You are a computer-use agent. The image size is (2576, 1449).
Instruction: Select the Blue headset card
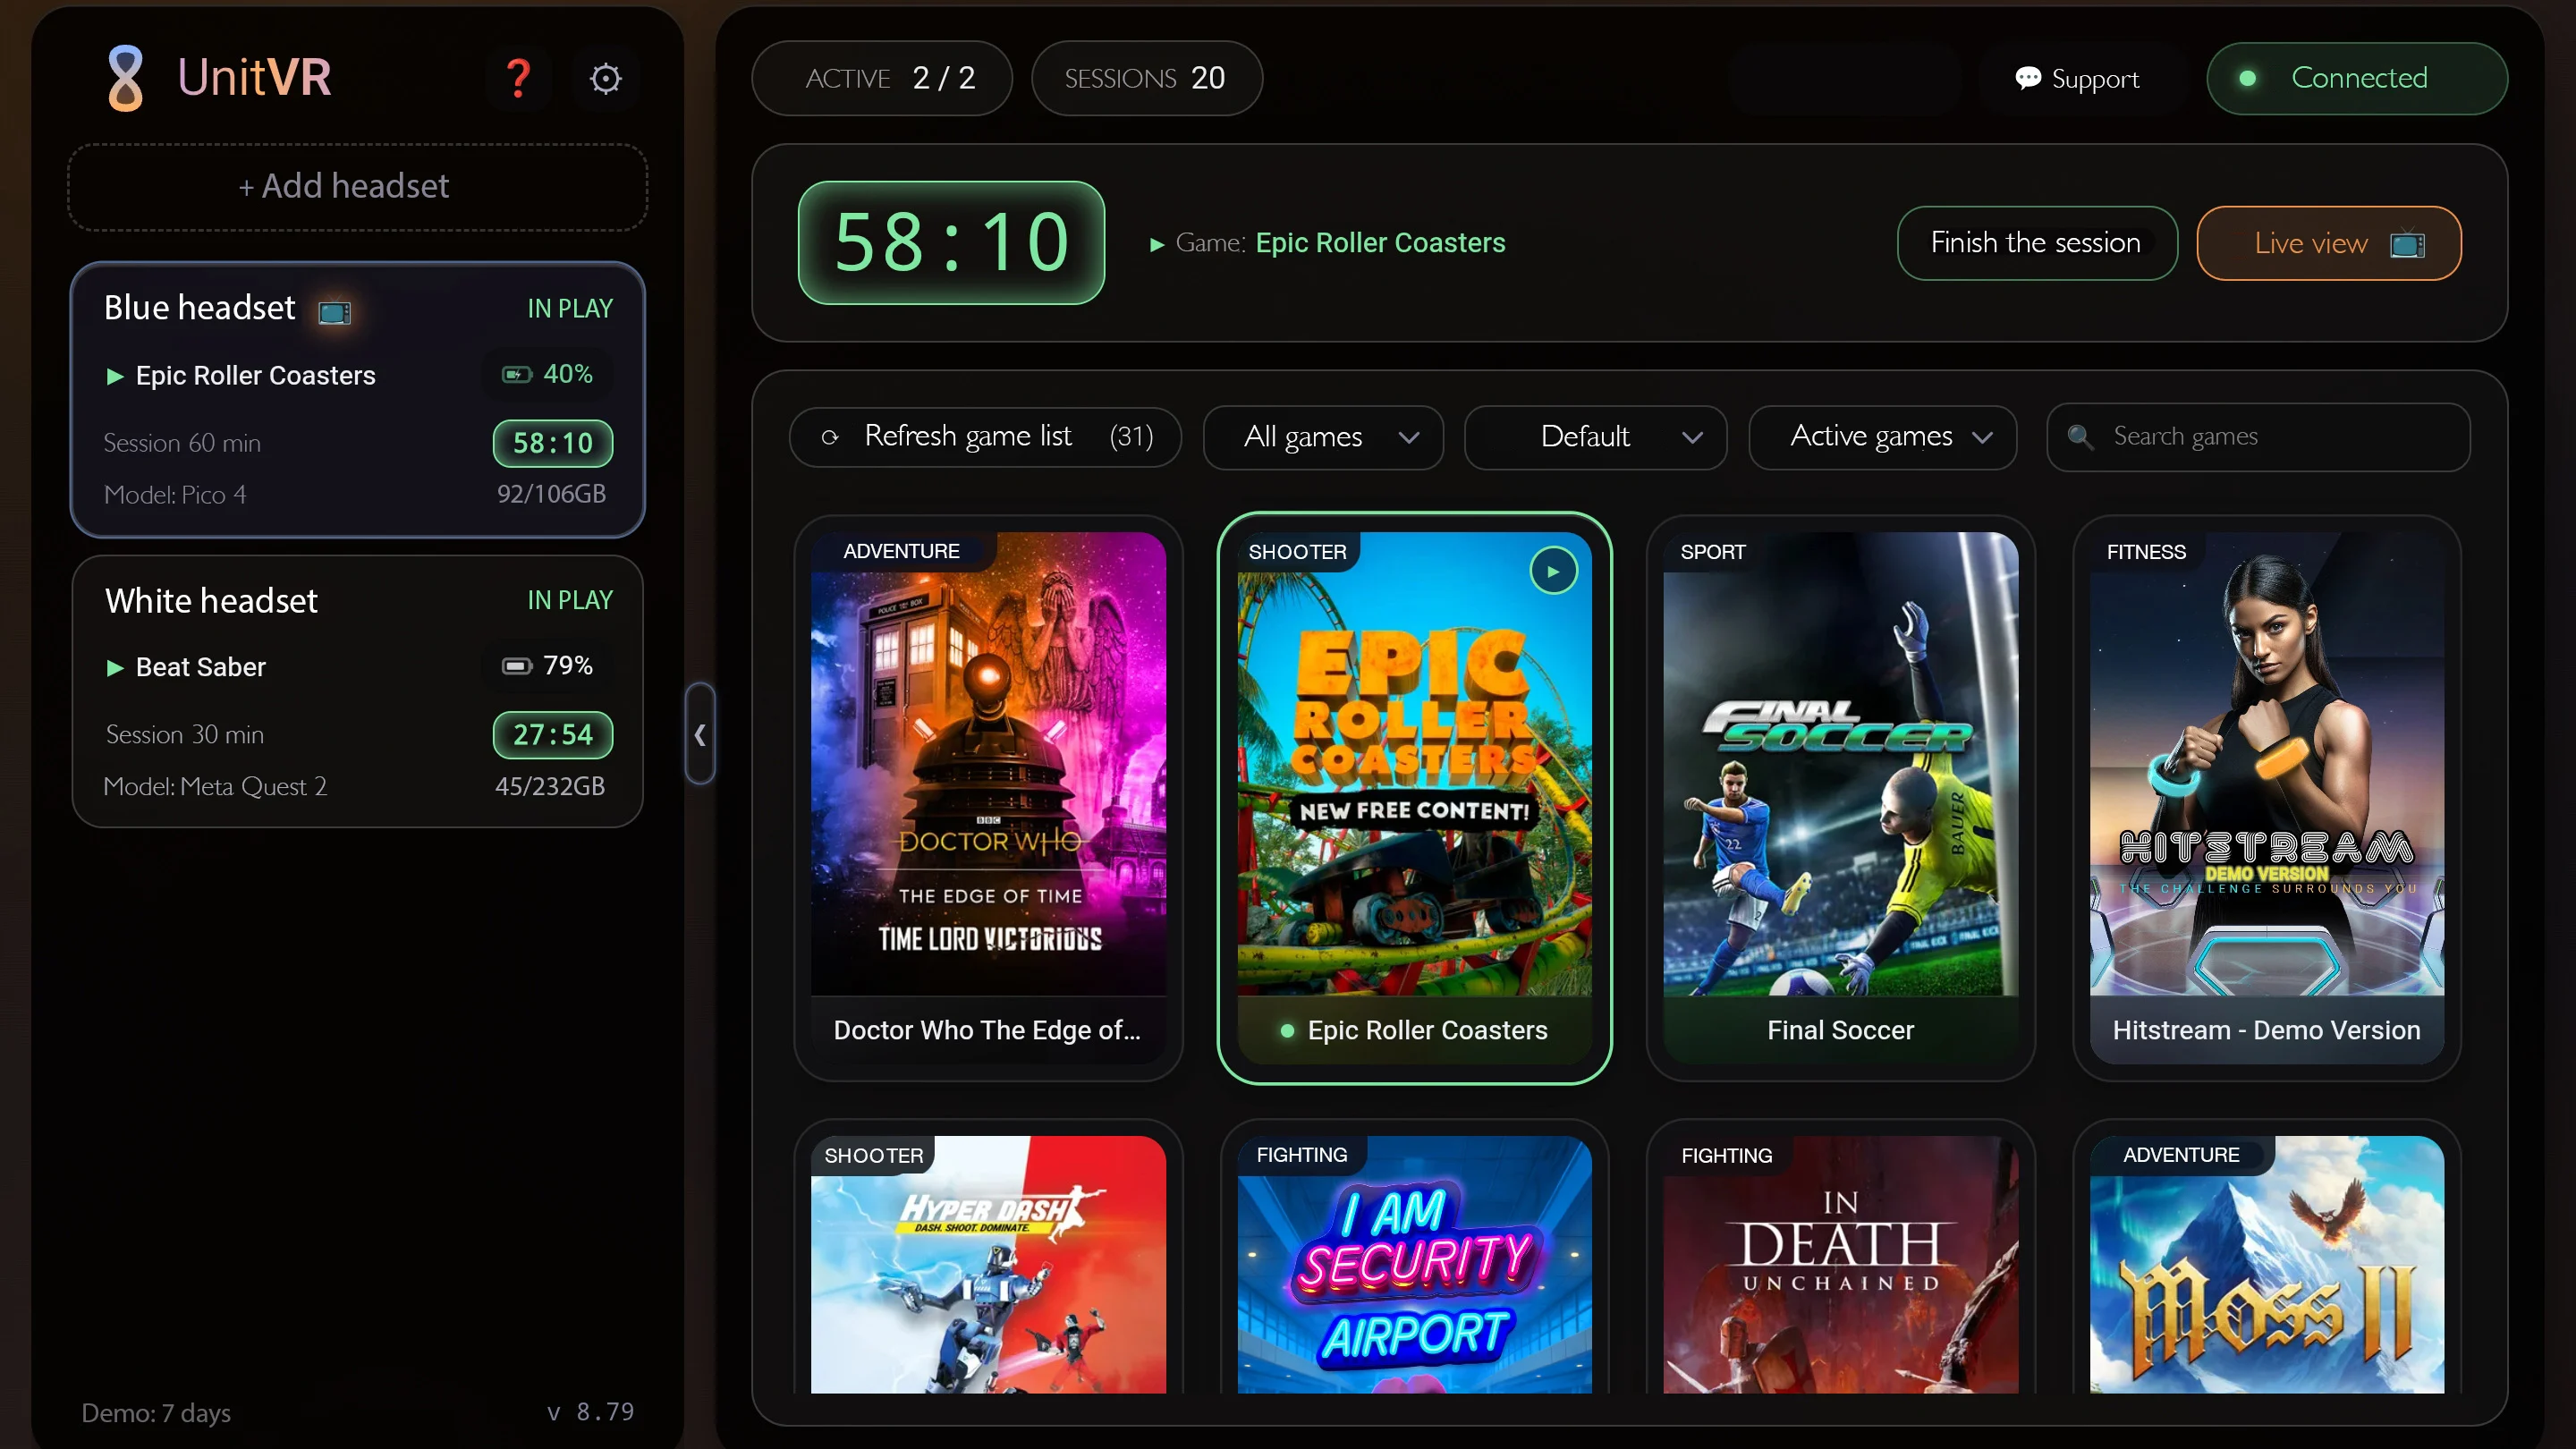point(357,400)
